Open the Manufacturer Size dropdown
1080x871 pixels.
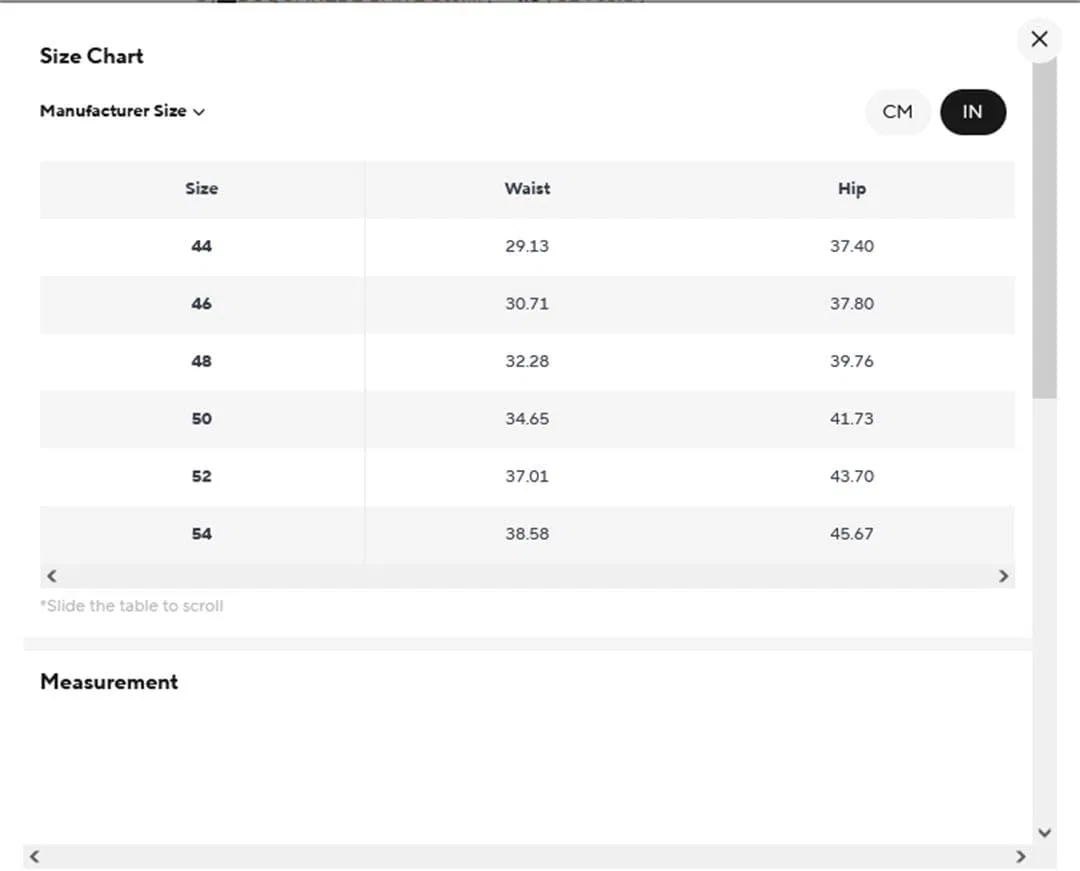[x=122, y=111]
